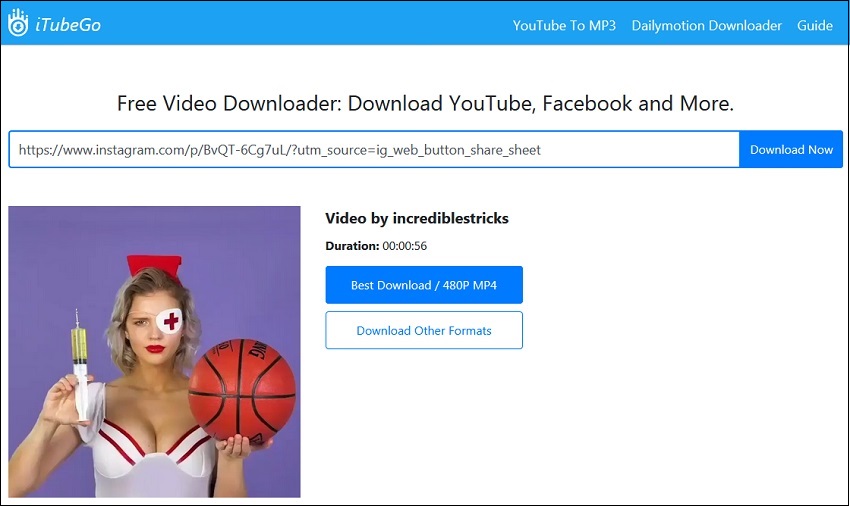This screenshot has width=850, height=506.
Task: Click the duration value 00:00:56
Action: coord(404,246)
